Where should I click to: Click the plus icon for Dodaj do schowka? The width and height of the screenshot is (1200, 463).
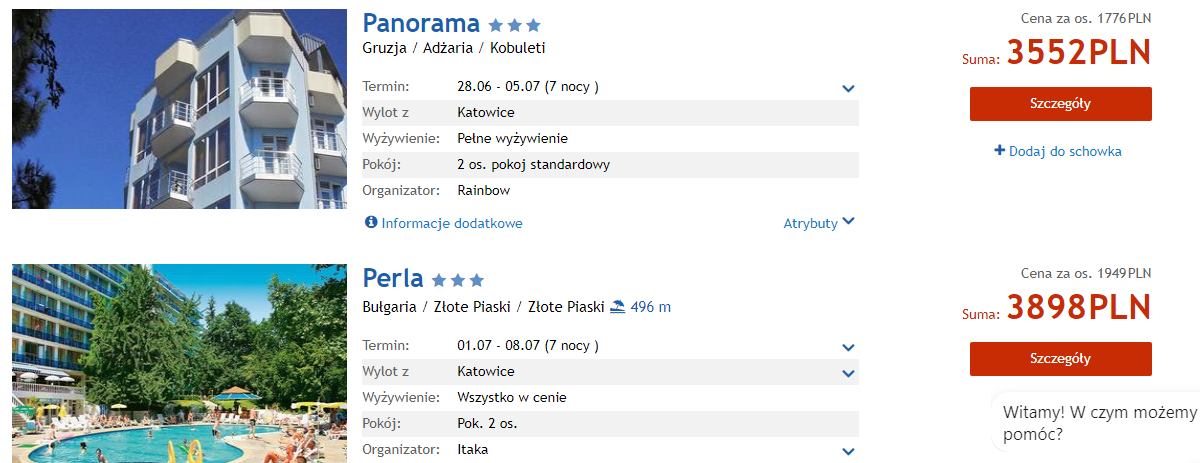pos(999,151)
